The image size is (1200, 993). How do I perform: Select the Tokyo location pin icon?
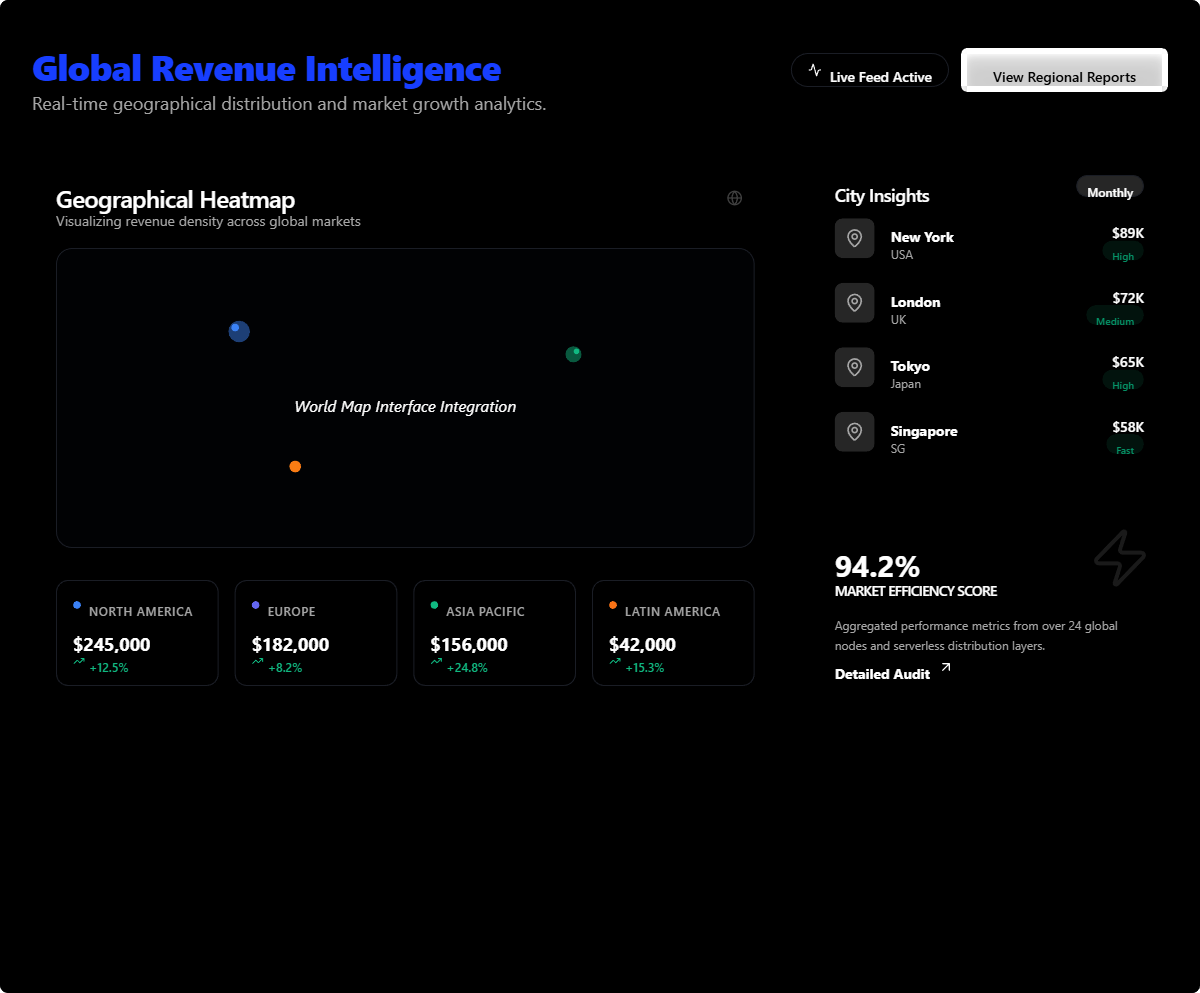(x=854, y=367)
